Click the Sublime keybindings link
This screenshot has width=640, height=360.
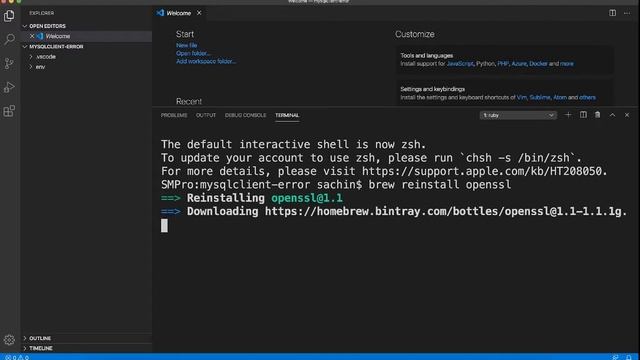click(x=540, y=98)
